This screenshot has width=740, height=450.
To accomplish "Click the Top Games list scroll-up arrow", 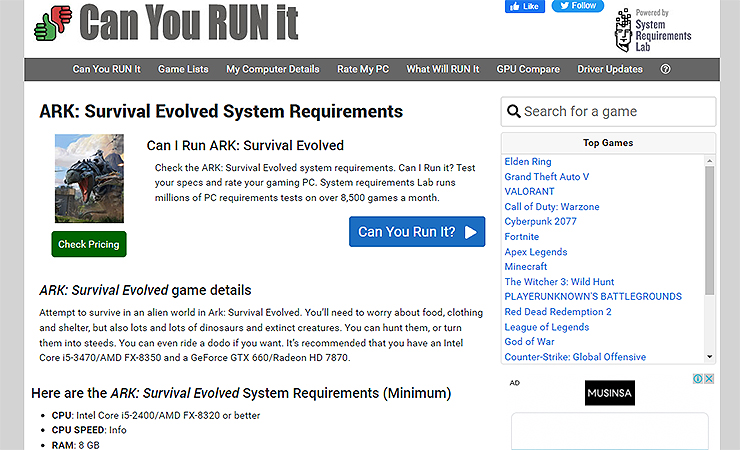I will pyautogui.click(x=709, y=161).
